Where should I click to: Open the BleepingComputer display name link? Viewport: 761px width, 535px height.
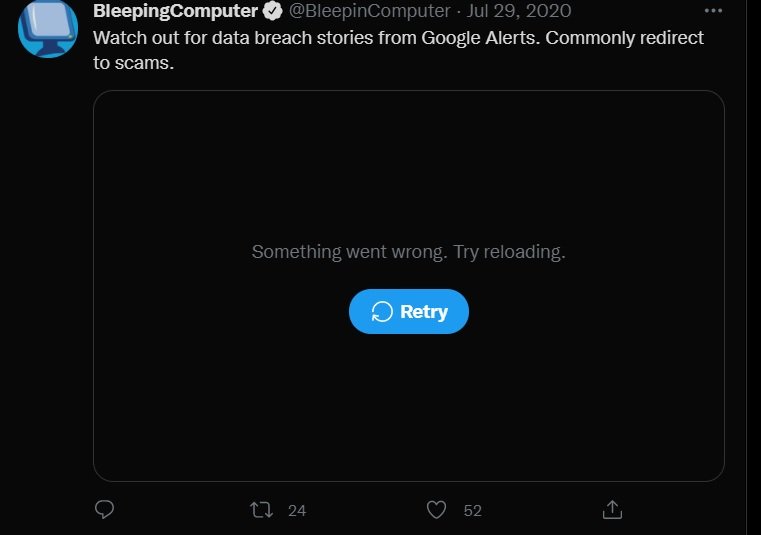point(175,11)
